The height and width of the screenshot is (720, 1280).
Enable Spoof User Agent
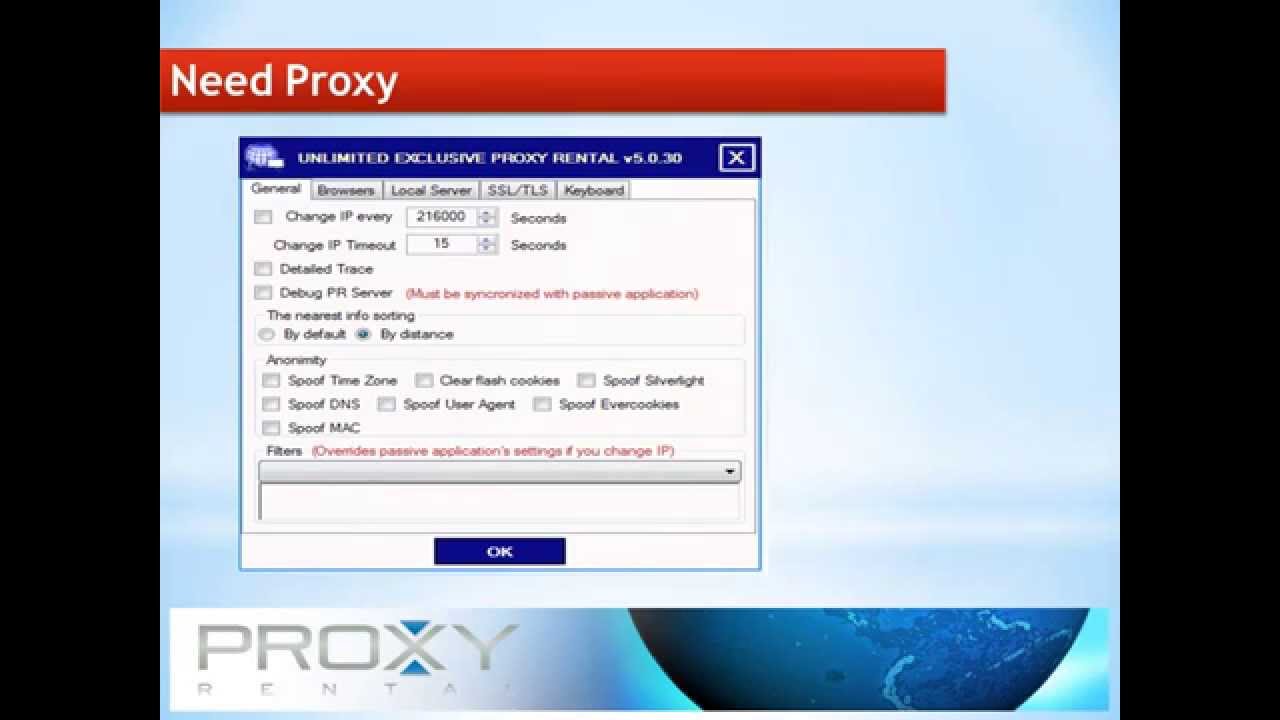pos(387,404)
